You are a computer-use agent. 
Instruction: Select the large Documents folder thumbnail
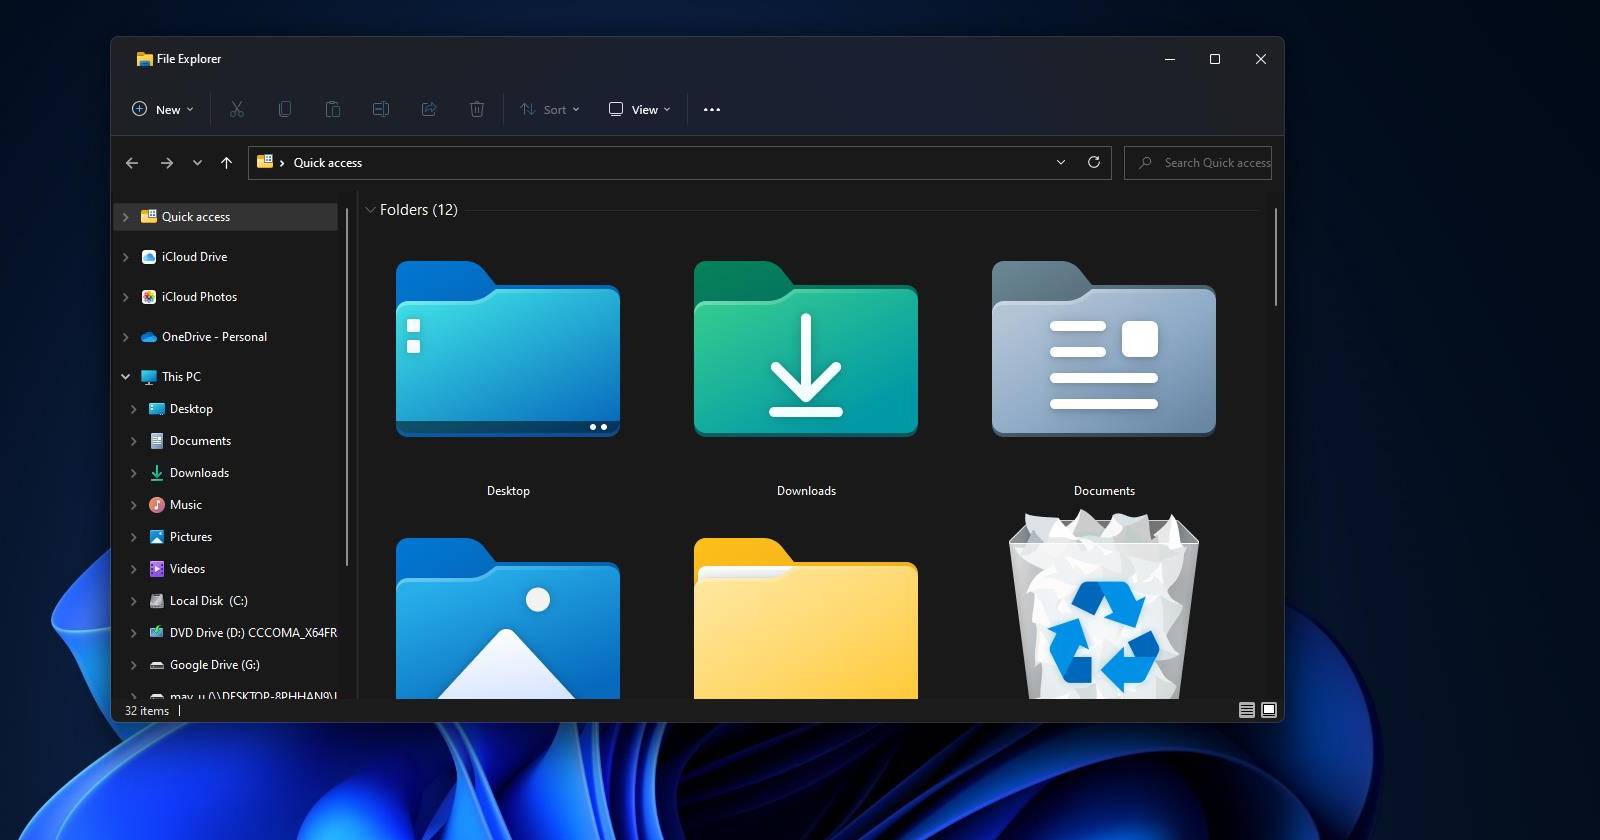click(x=1104, y=348)
